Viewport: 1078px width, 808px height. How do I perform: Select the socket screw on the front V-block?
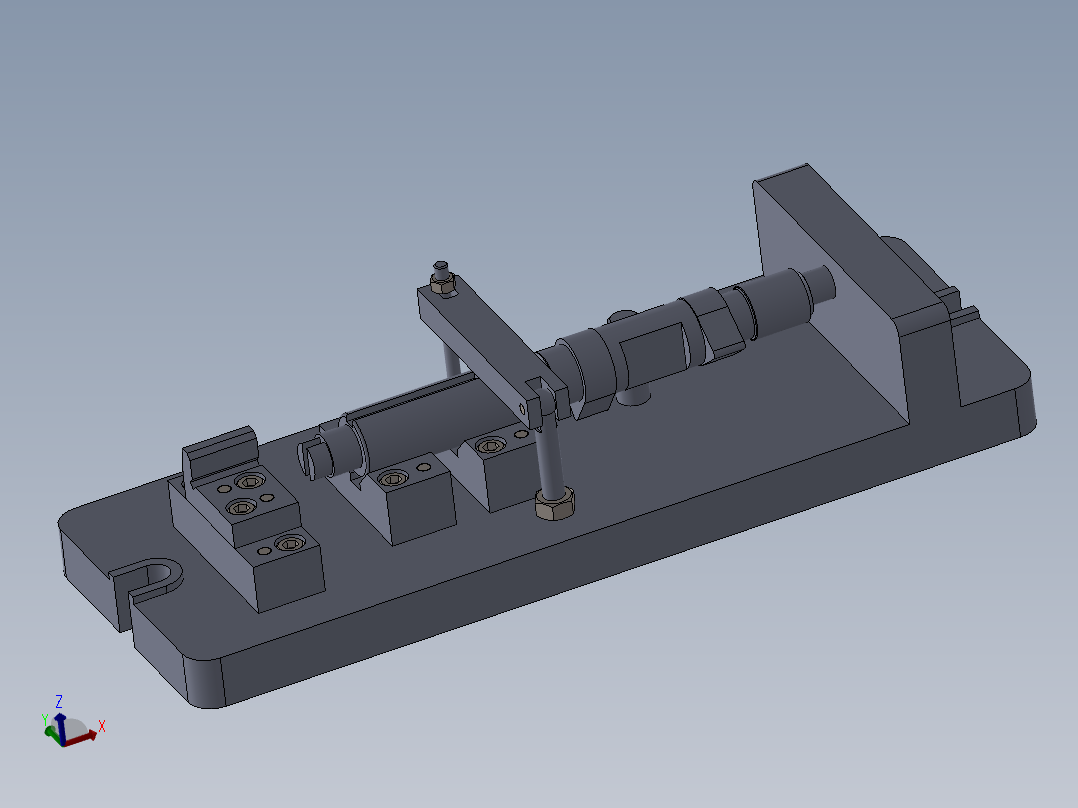[393, 479]
